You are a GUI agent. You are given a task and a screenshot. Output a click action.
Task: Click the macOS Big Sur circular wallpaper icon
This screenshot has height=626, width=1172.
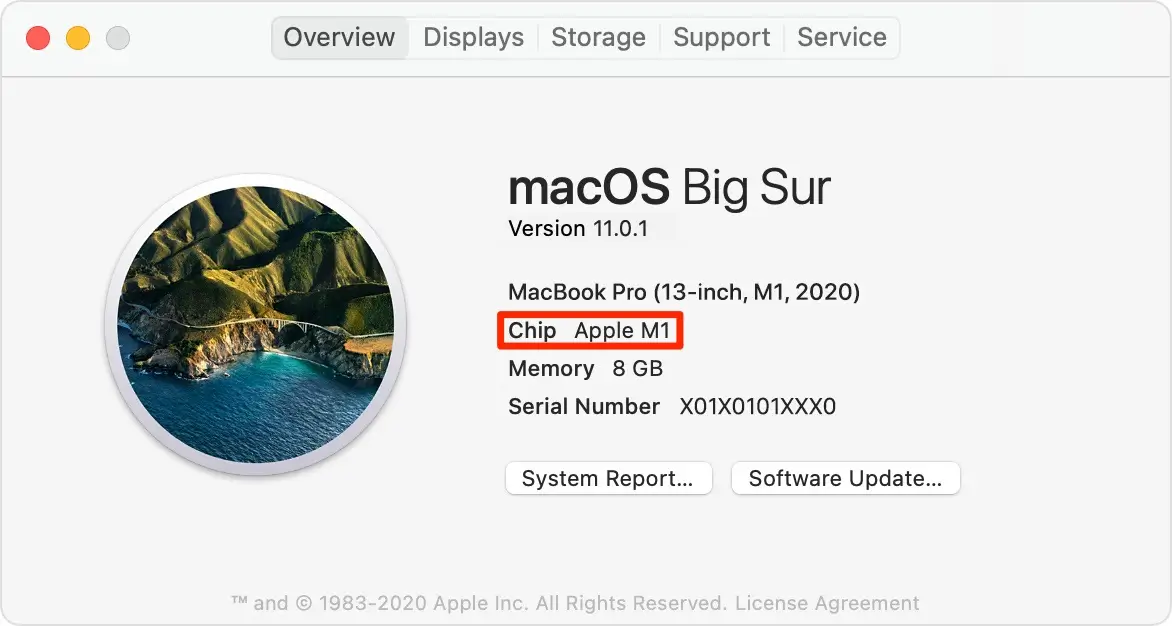(256, 325)
